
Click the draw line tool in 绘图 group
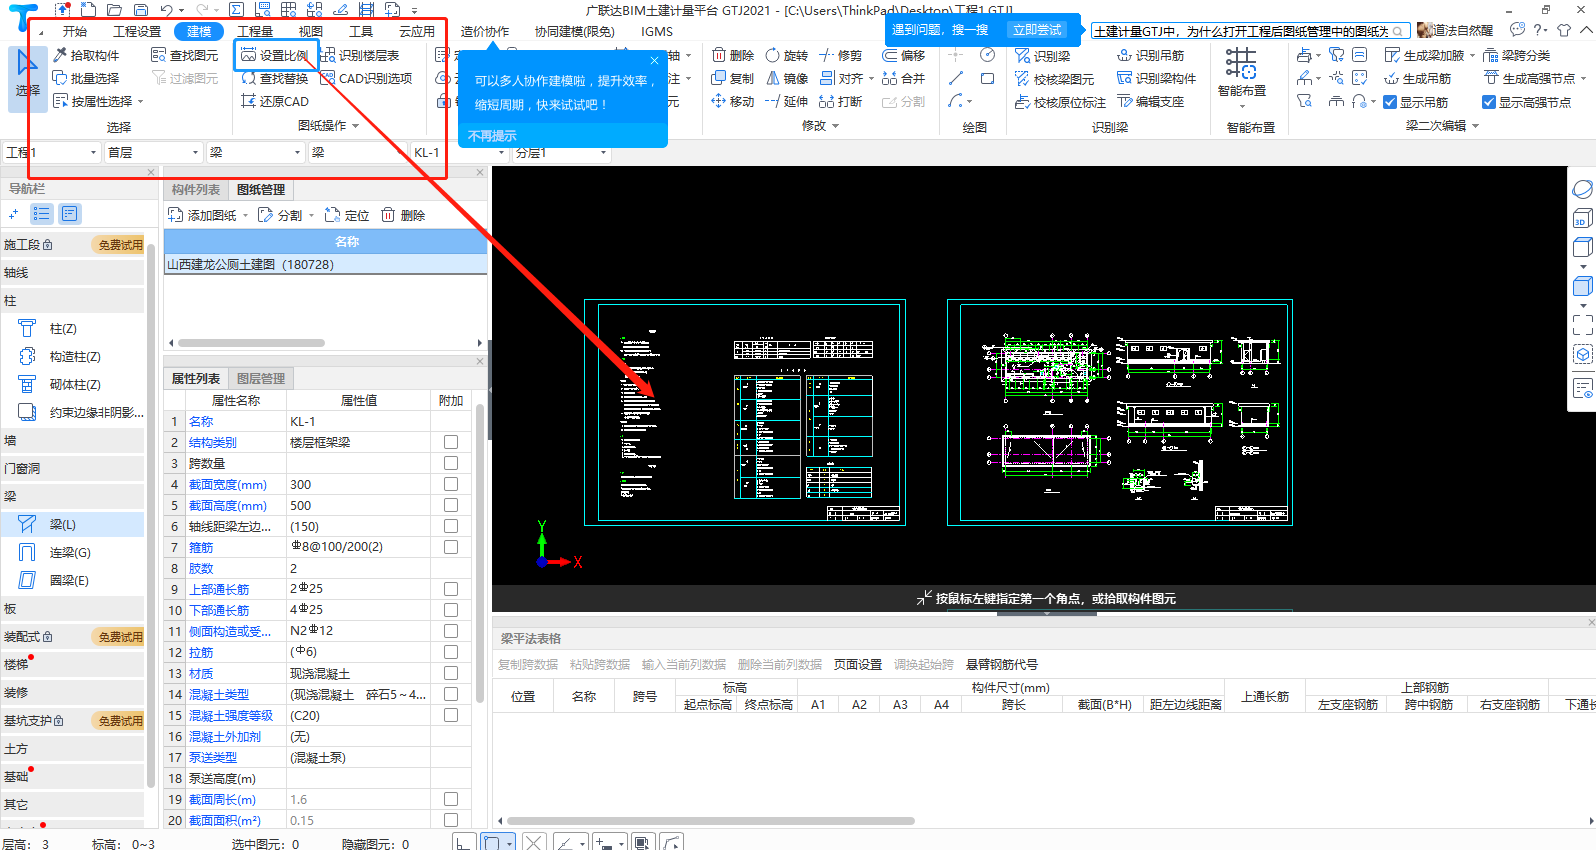point(956,78)
